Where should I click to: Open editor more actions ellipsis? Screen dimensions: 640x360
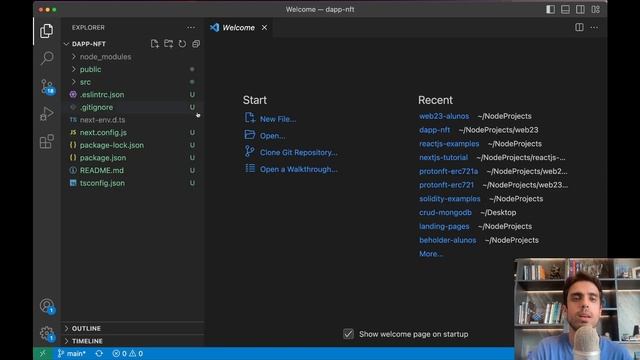pos(594,27)
